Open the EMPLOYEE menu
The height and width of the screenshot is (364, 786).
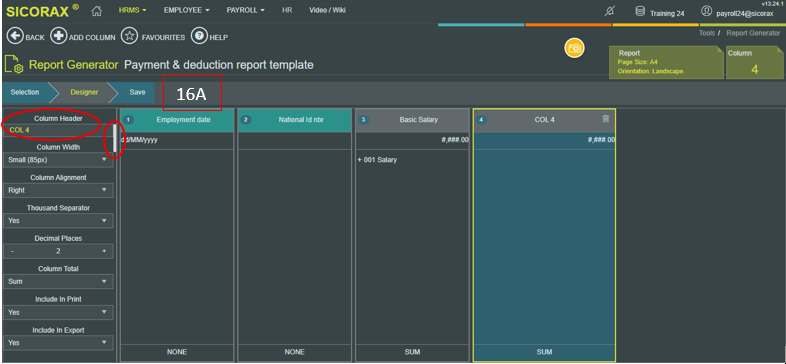click(x=186, y=11)
